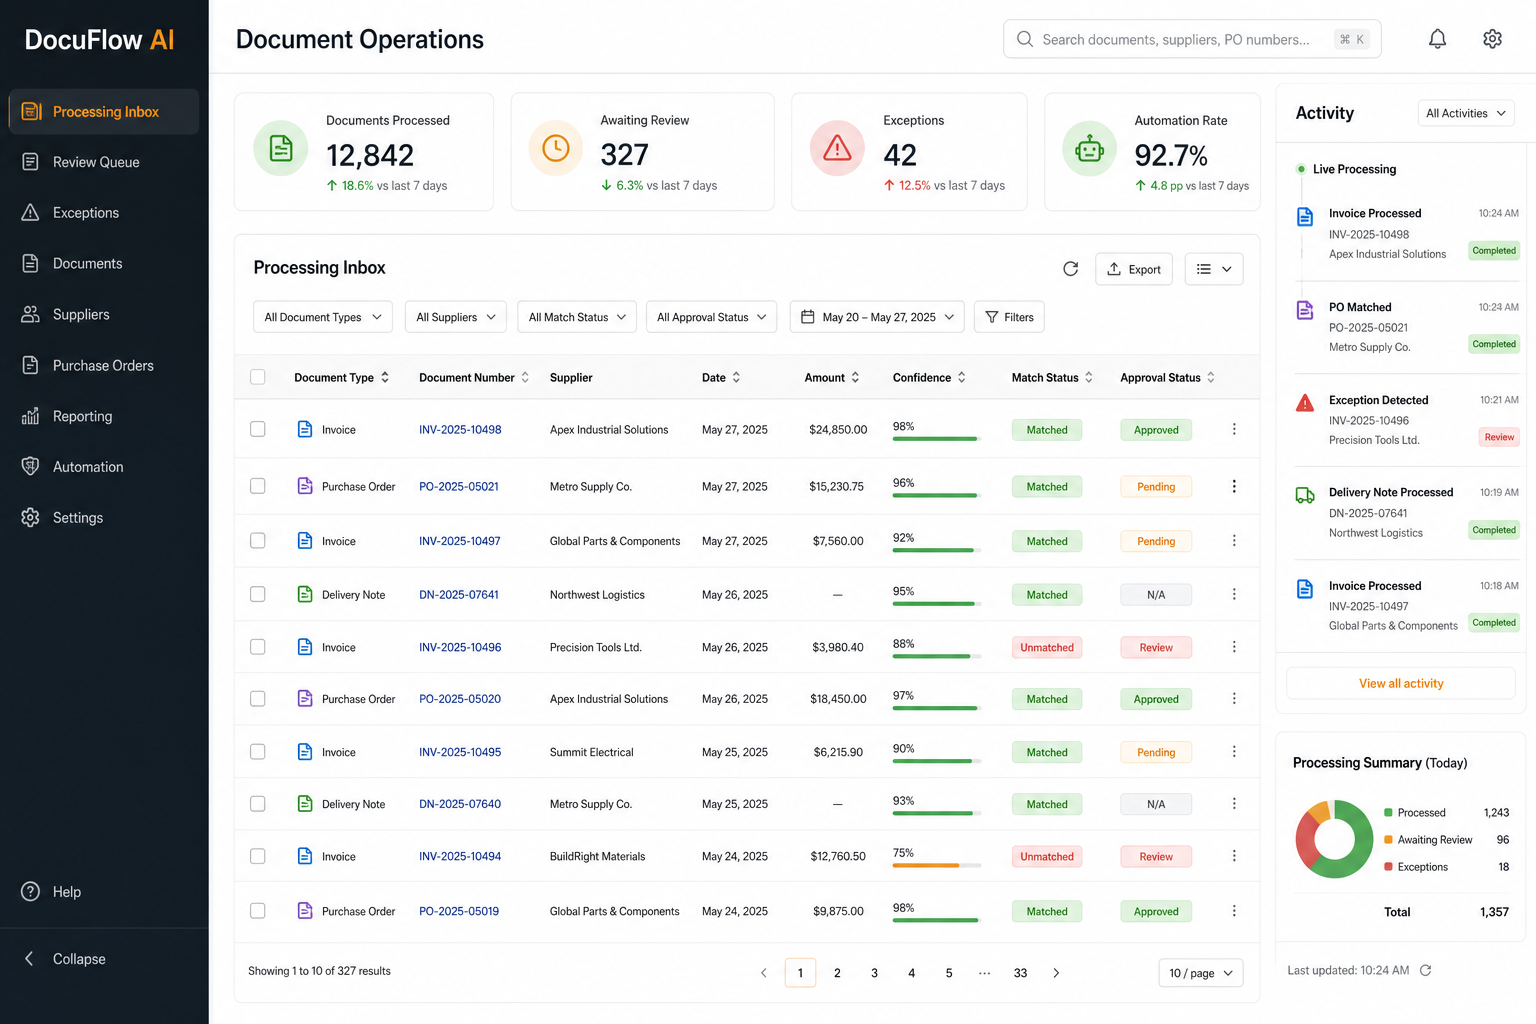Click the Exceptions warning triangle icon

coord(837,148)
